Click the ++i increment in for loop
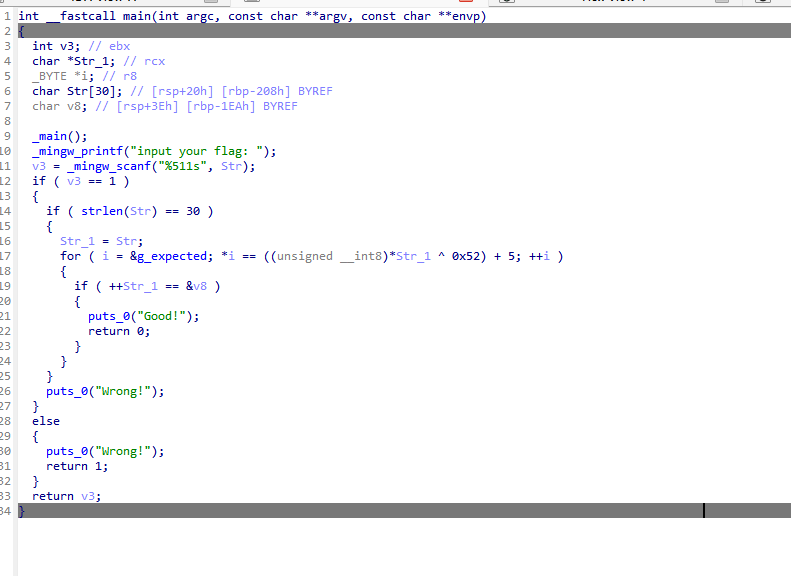 coord(539,256)
